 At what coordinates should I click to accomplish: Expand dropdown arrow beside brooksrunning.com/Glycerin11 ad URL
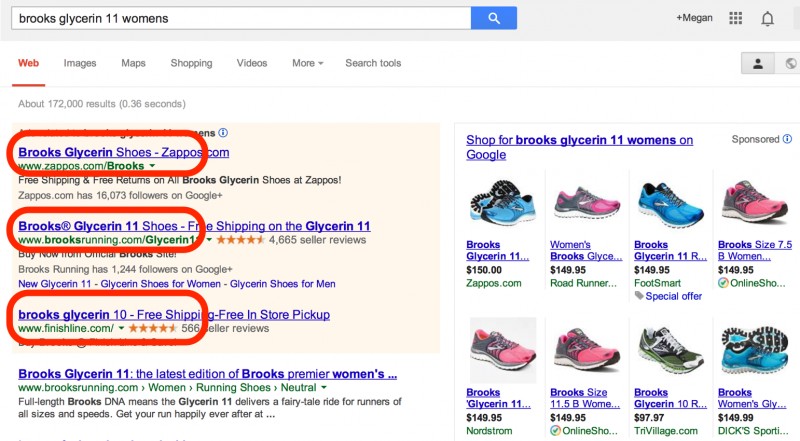tap(209, 240)
